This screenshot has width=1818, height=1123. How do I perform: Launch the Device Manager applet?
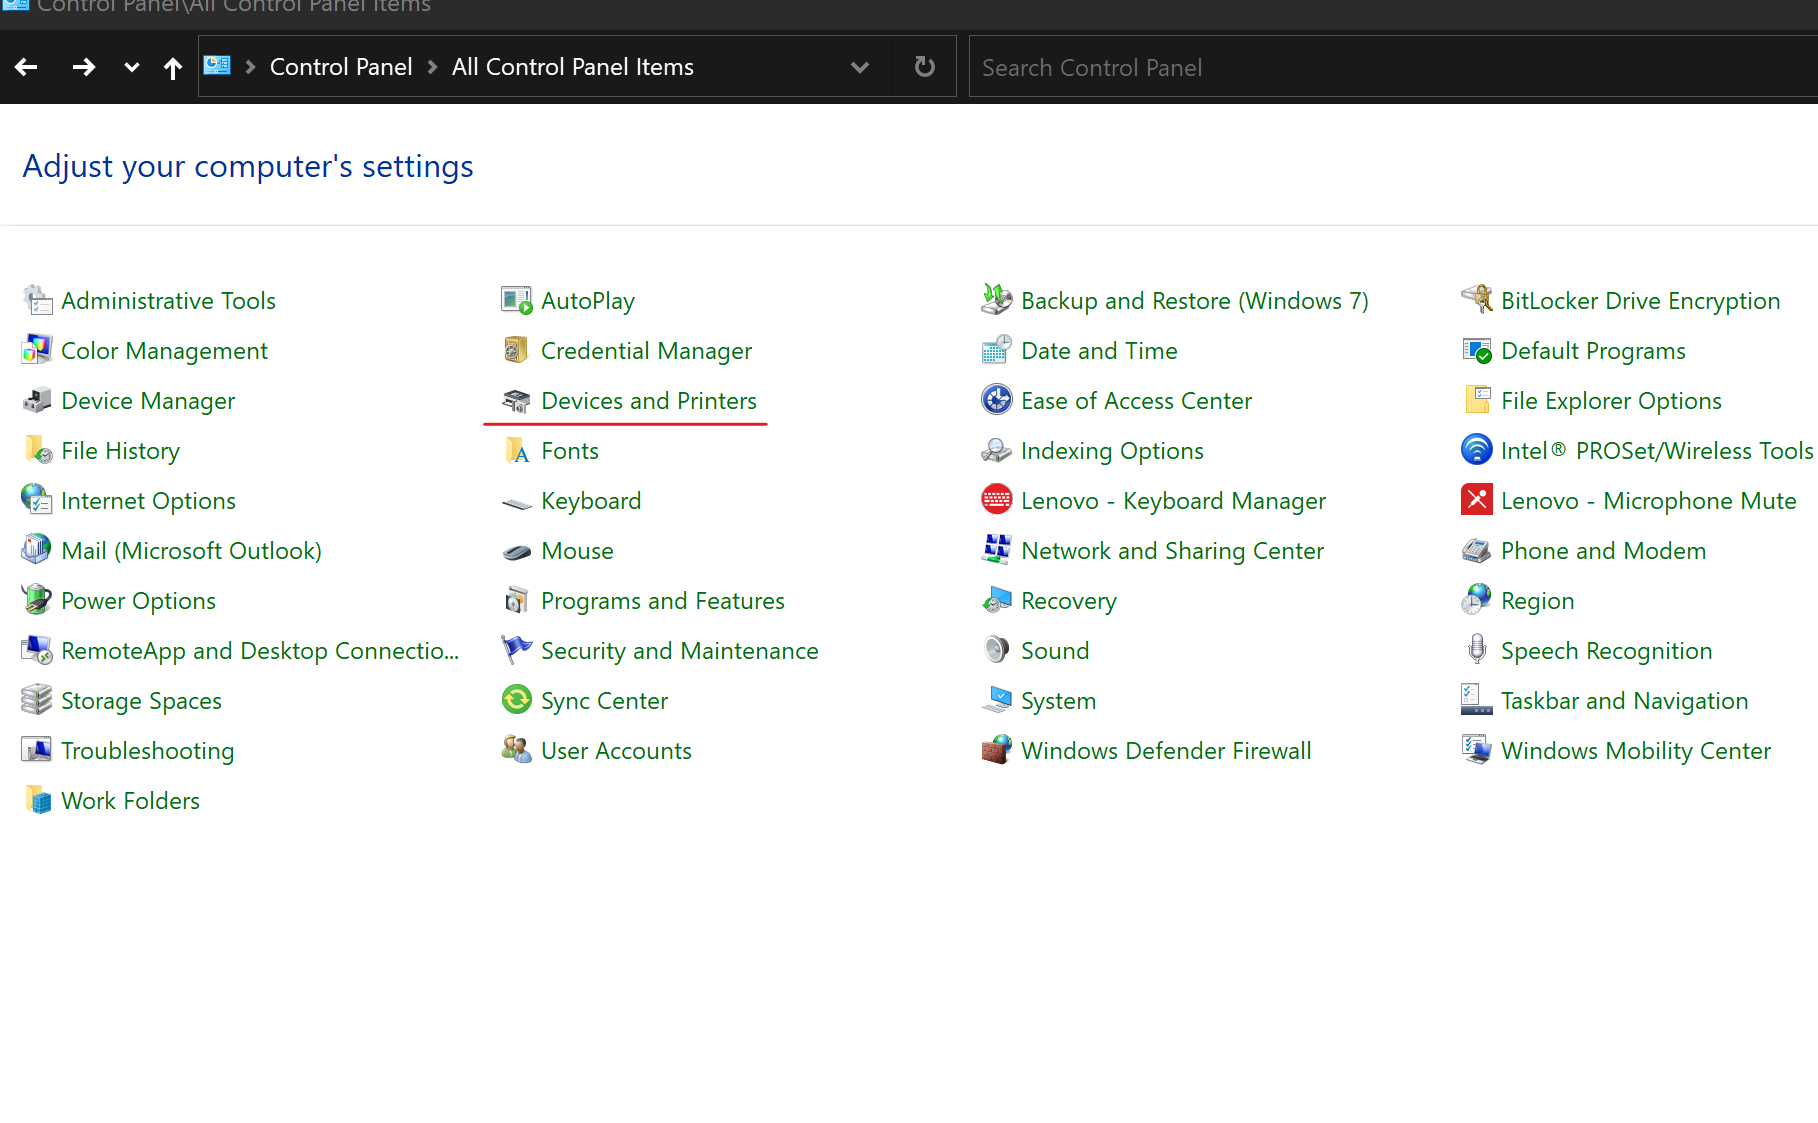pyautogui.click(x=148, y=400)
